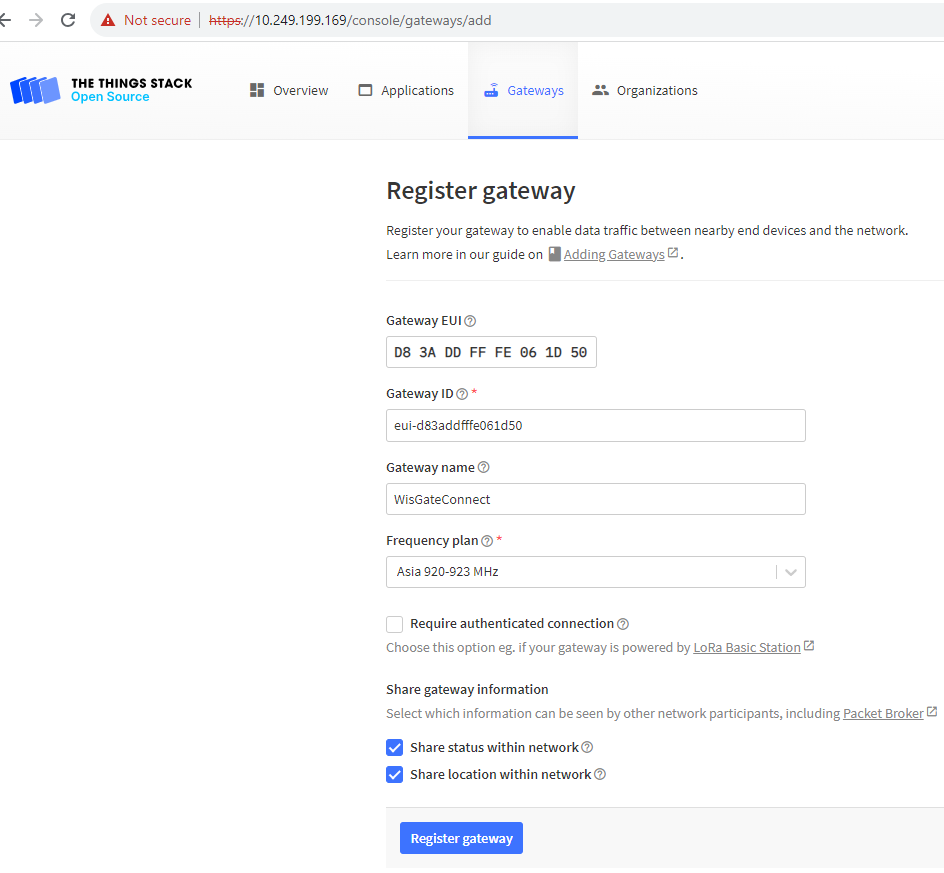The height and width of the screenshot is (873, 944).
Task: Click the Register gateway button
Action: point(461,838)
